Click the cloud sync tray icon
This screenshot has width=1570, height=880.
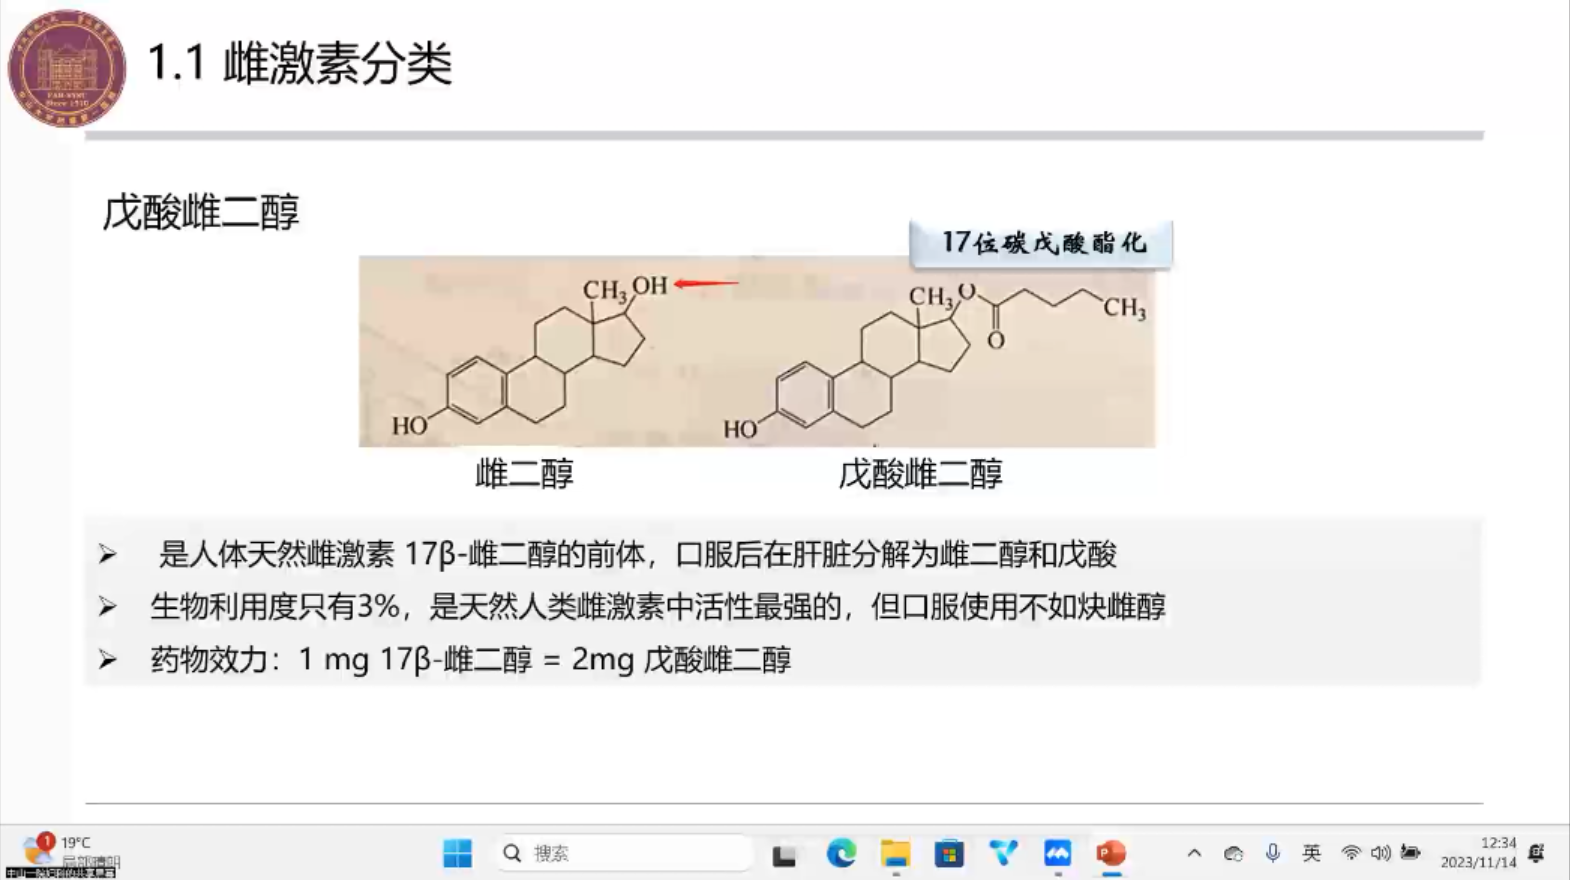click(1233, 853)
